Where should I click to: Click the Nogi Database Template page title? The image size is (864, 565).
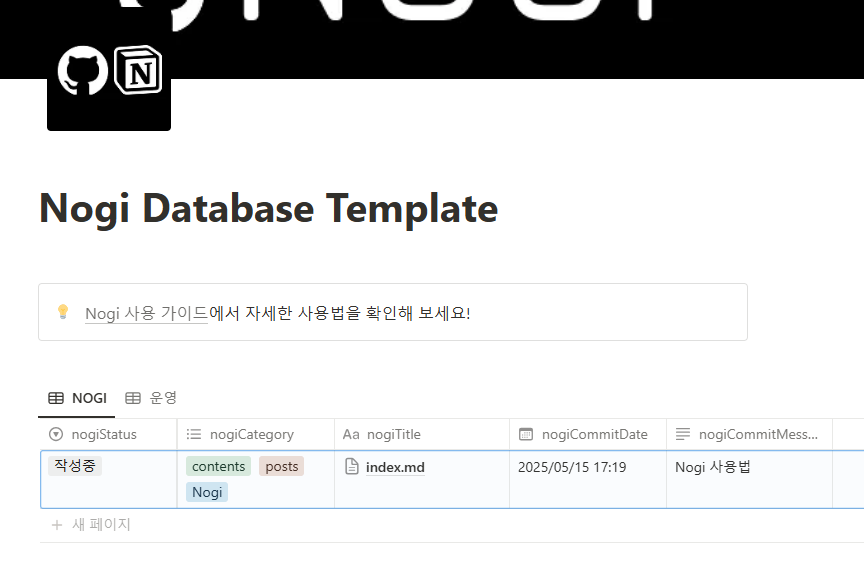tap(268, 208)
